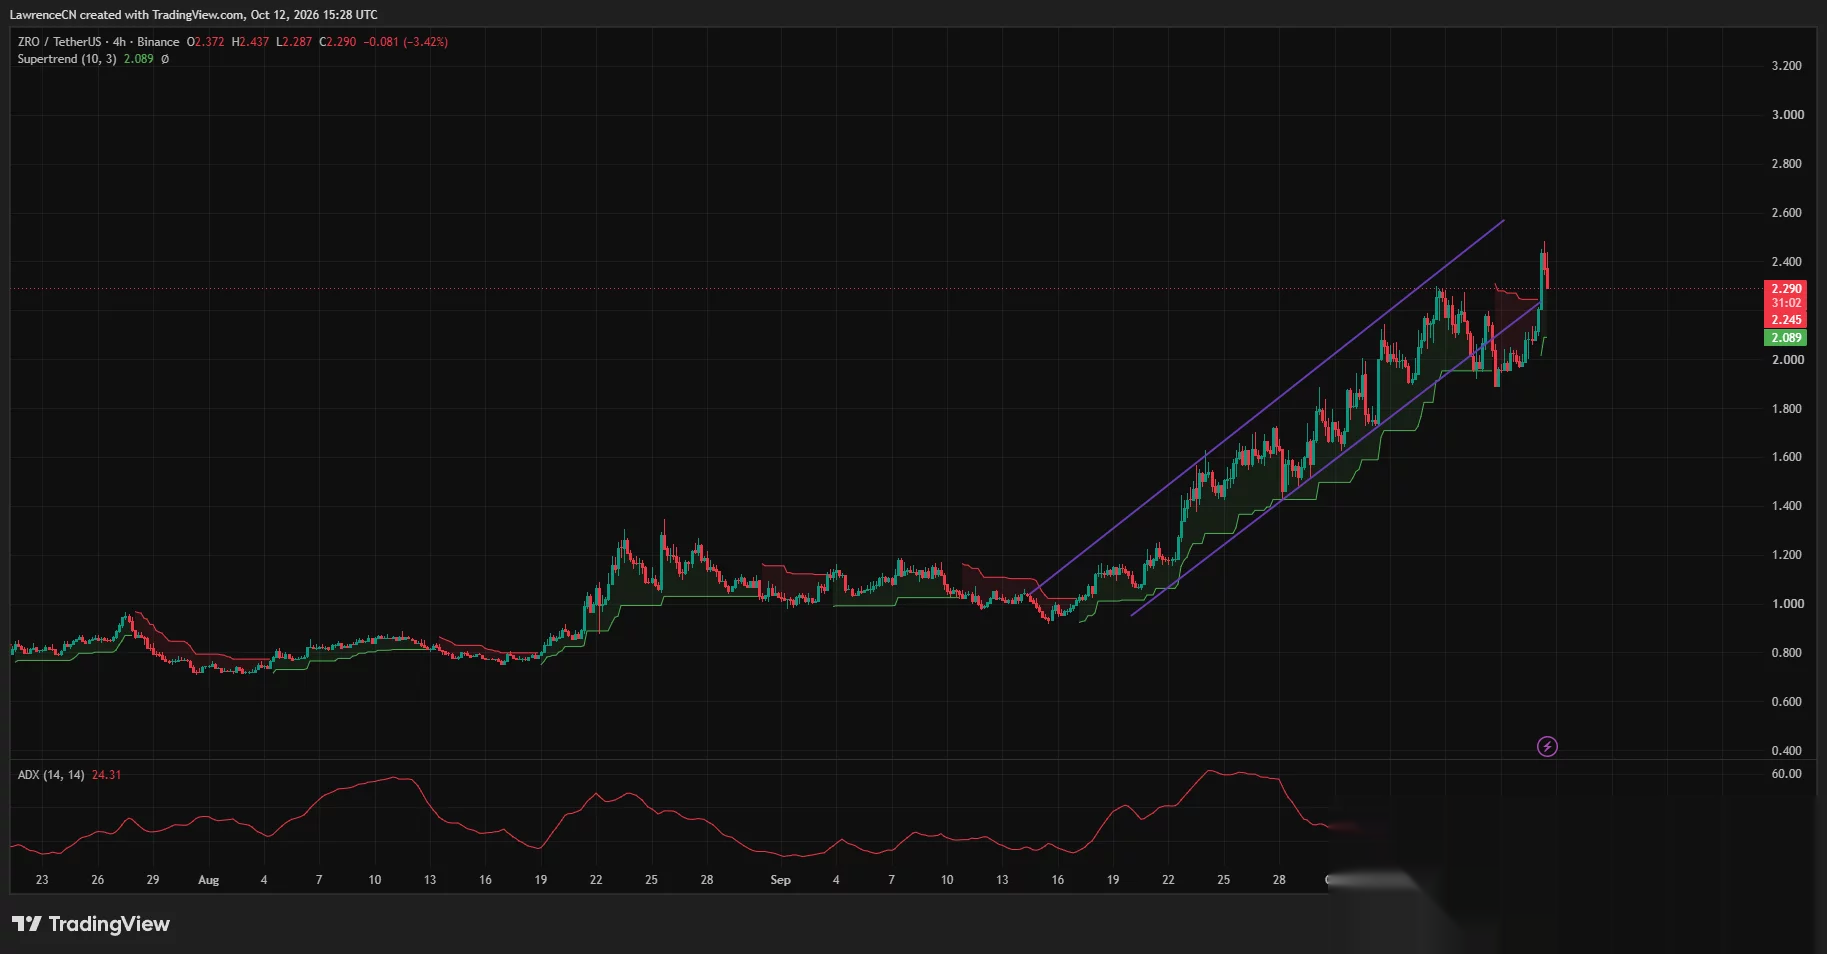1827x954 pixels.
Task: Click the 2.400 price scale label
Action: (1787, 262)
